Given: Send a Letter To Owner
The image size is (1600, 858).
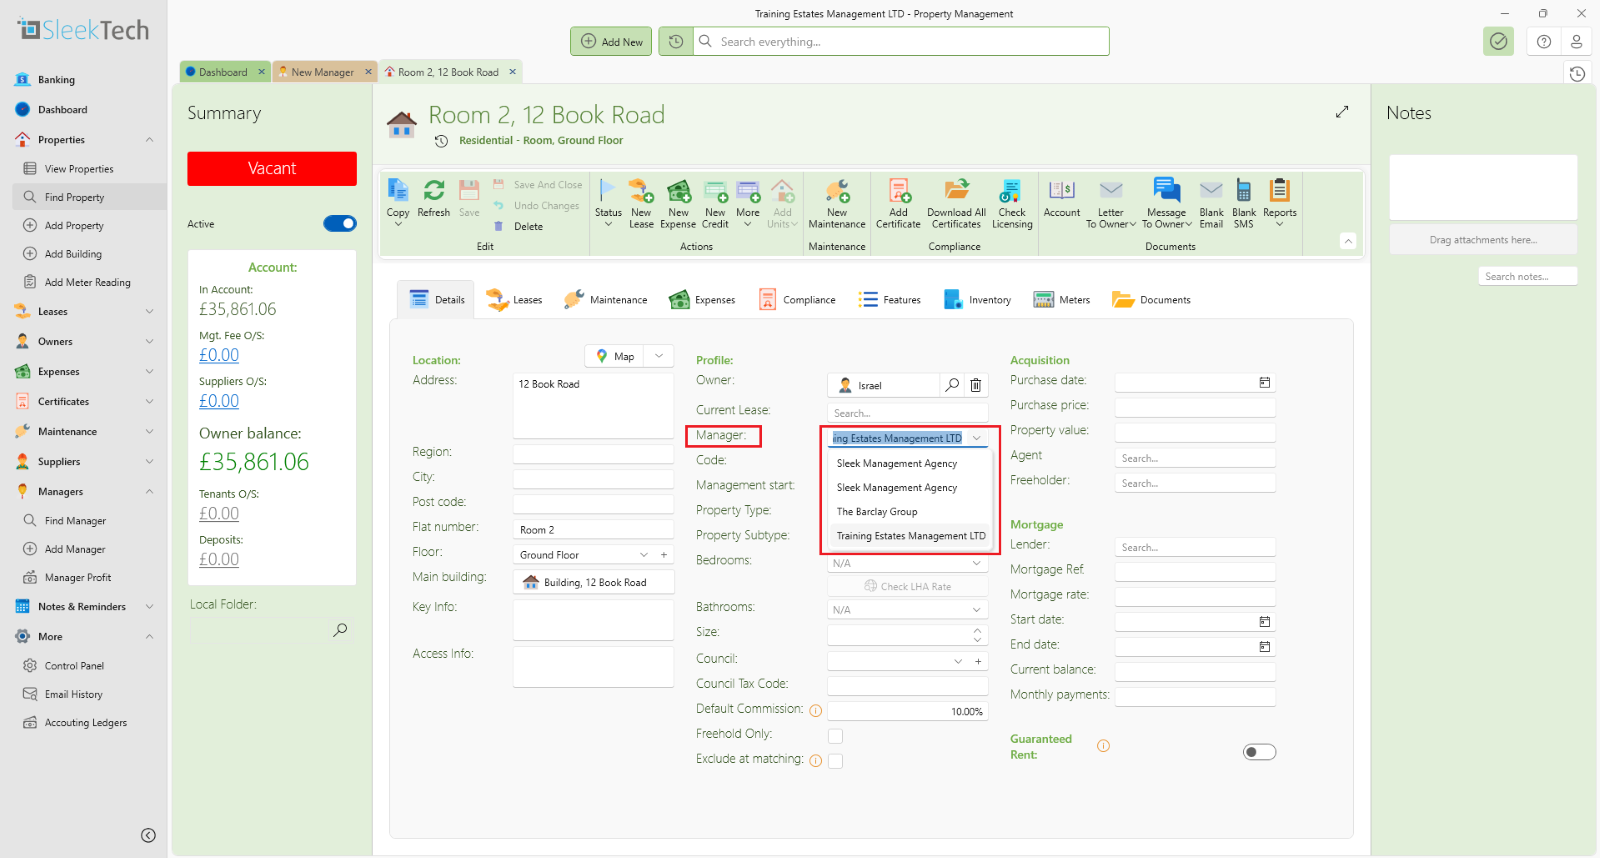Looking at the screenshot, I should tap(1111, 203).
